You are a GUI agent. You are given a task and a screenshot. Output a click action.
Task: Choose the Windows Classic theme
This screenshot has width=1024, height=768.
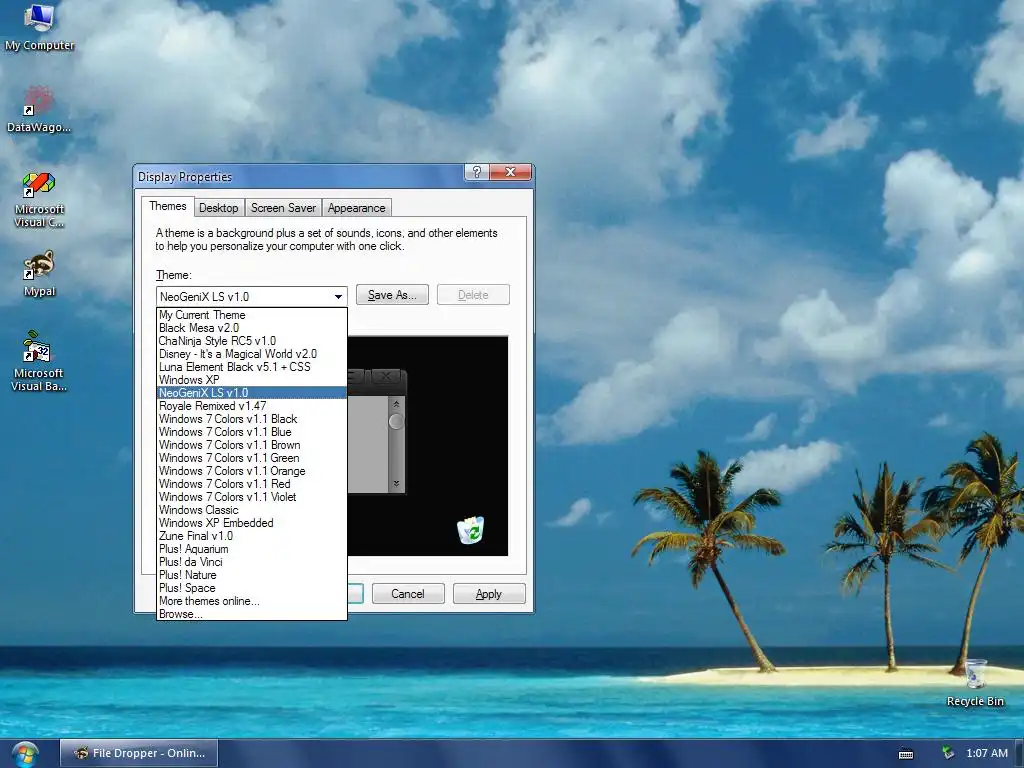point(251,510)
